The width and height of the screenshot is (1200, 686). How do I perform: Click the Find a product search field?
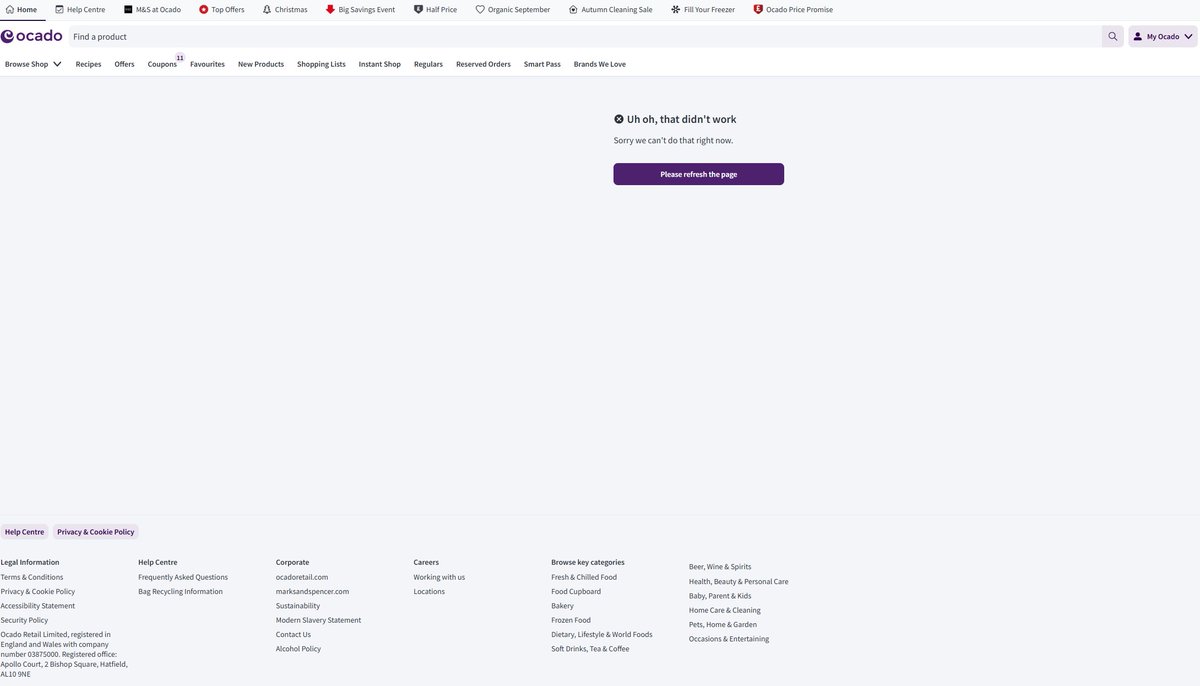pyautogui.click(x=585, y=36)
